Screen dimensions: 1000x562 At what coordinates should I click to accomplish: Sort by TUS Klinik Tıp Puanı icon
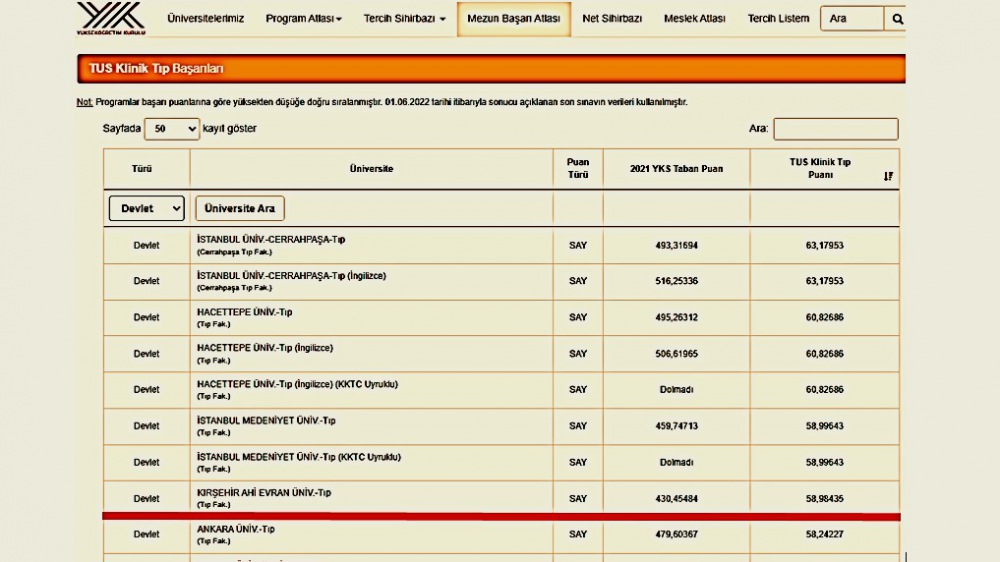click(x=888, y=176)
